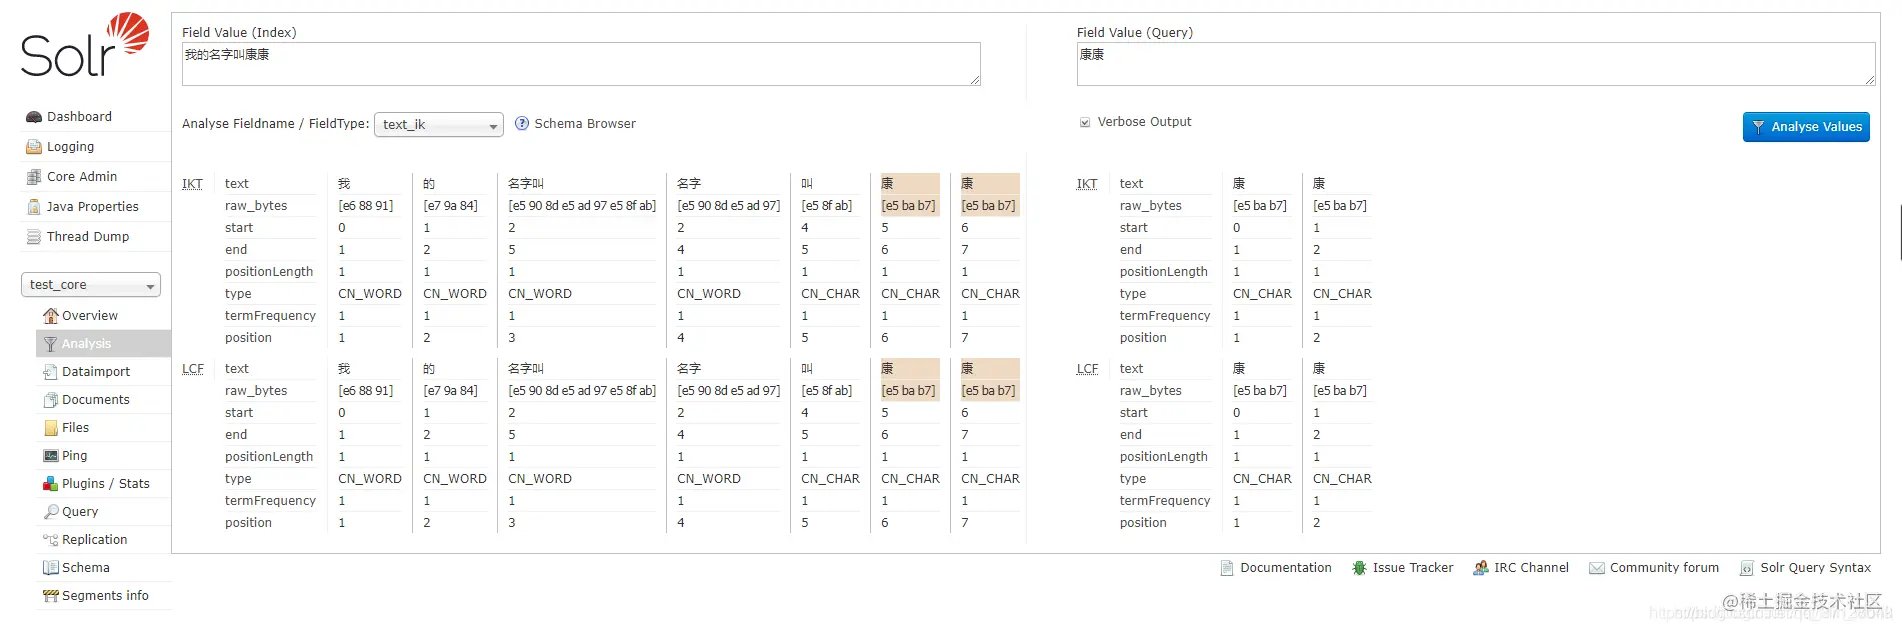Image resolution: width=1902 pixels, height=631 pixels.
Task: Click the Analyse Values button
Action: pyautogui.click(x=1806, y=127)
